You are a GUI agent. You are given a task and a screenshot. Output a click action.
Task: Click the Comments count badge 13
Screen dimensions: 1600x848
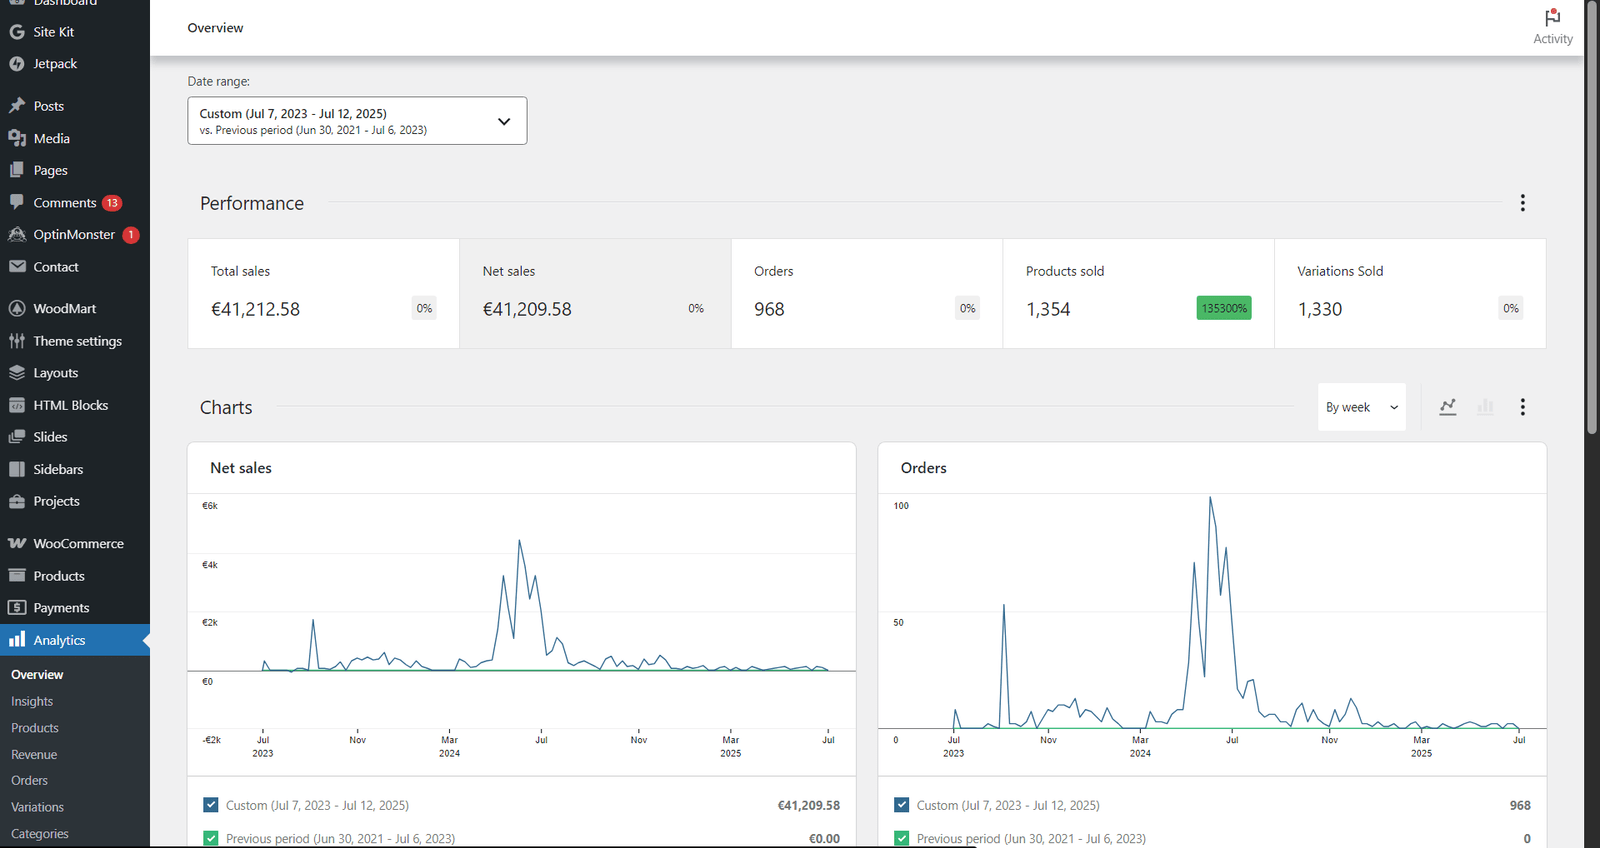[x=112, y=203]
